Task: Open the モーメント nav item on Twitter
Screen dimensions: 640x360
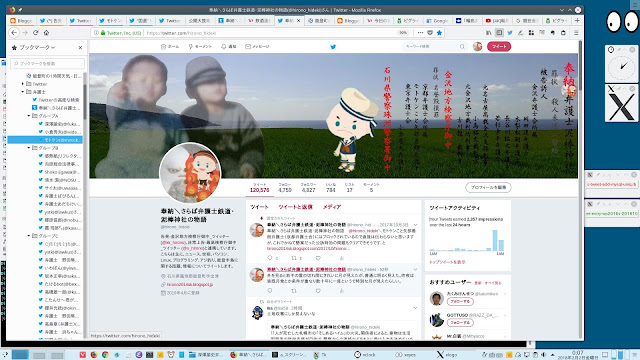Action: point(200,47)
